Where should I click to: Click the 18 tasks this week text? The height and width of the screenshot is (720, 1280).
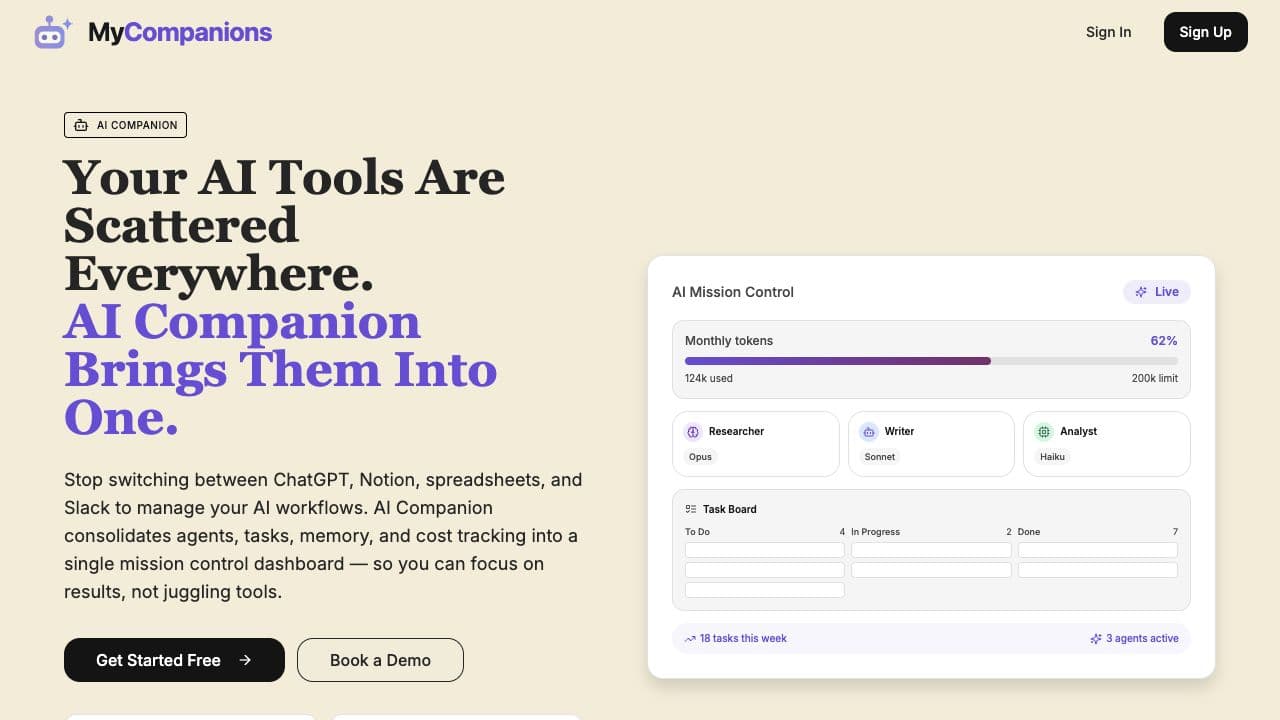[743, 639]
